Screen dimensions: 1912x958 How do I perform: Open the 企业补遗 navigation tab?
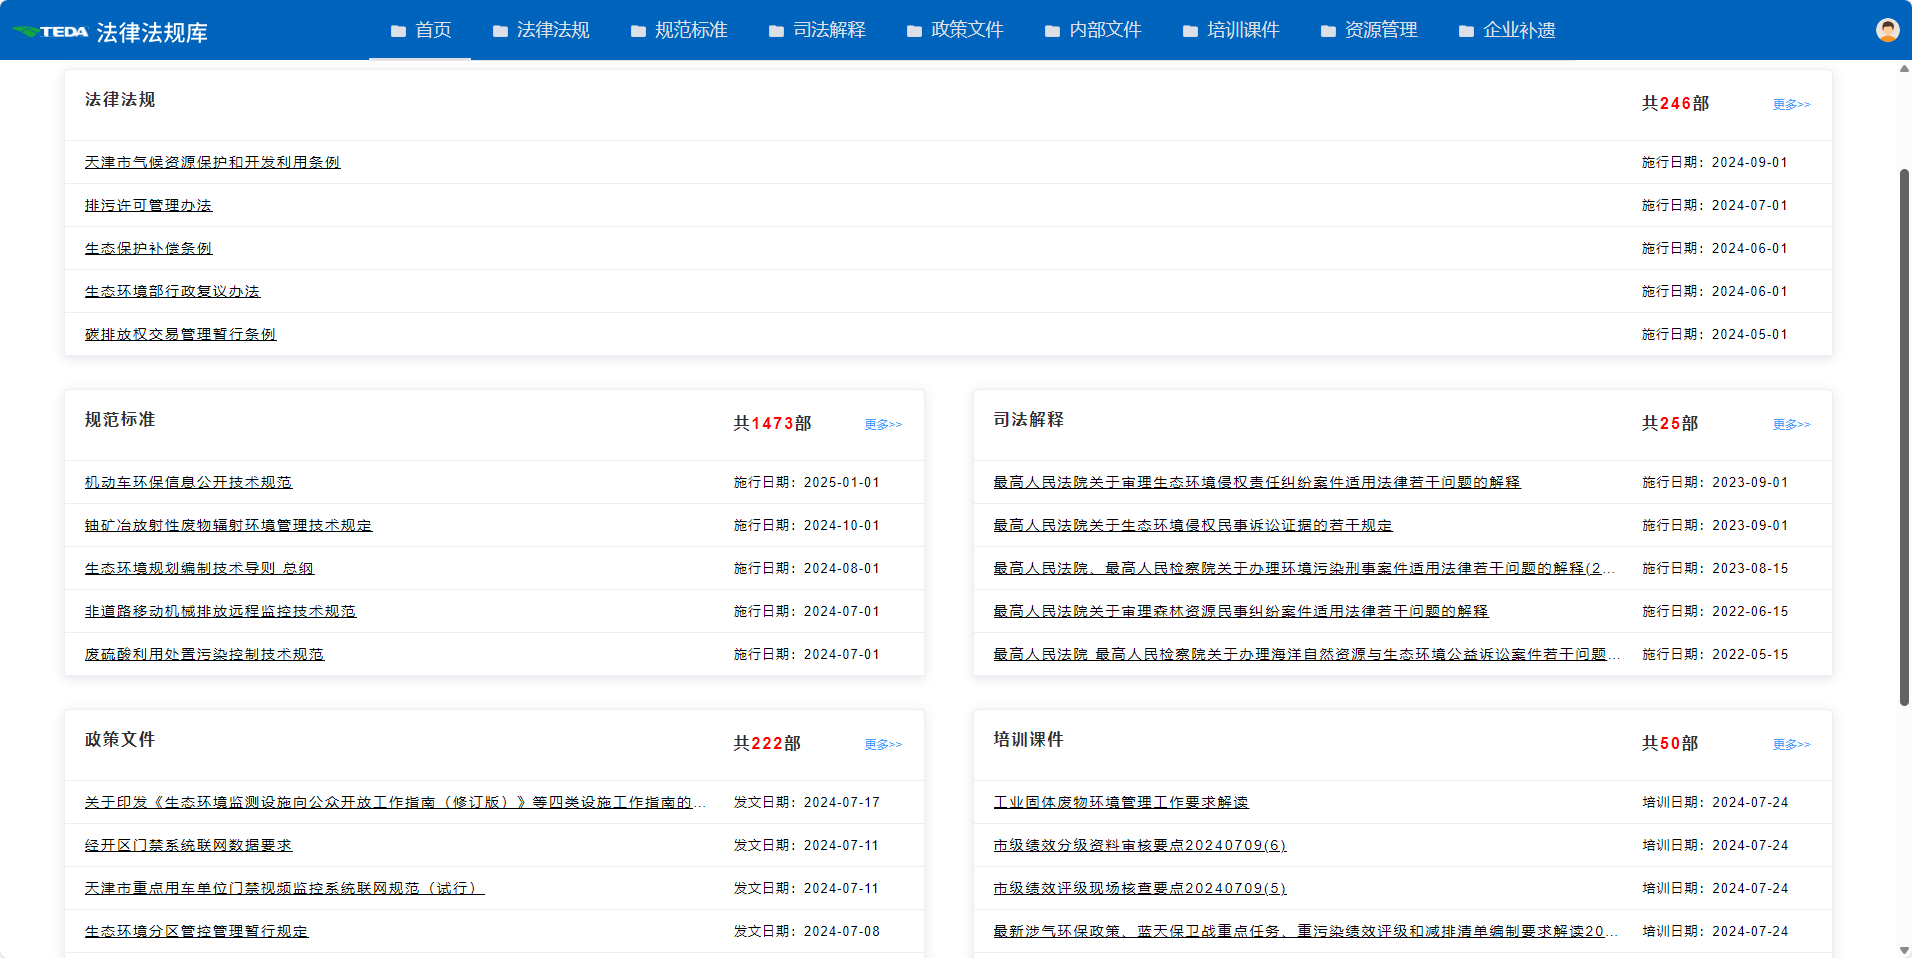click(x=1507, y=30)
